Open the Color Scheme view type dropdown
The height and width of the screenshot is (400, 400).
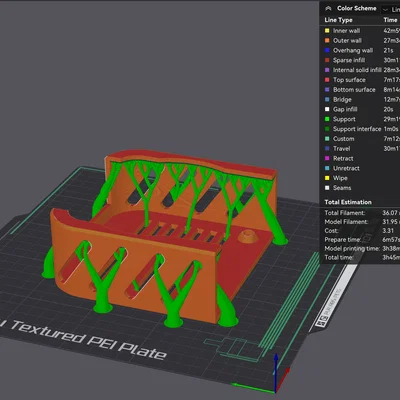pos(391,9)
